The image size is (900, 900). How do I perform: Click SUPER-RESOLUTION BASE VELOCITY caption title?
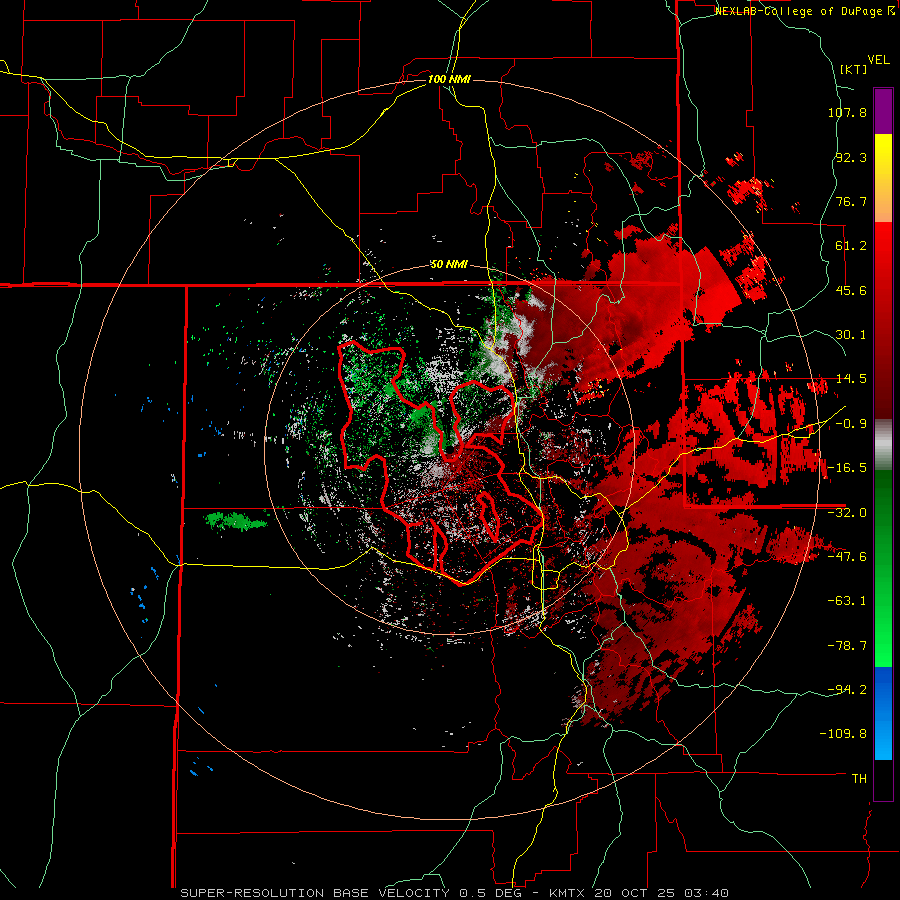click(315, 893)
